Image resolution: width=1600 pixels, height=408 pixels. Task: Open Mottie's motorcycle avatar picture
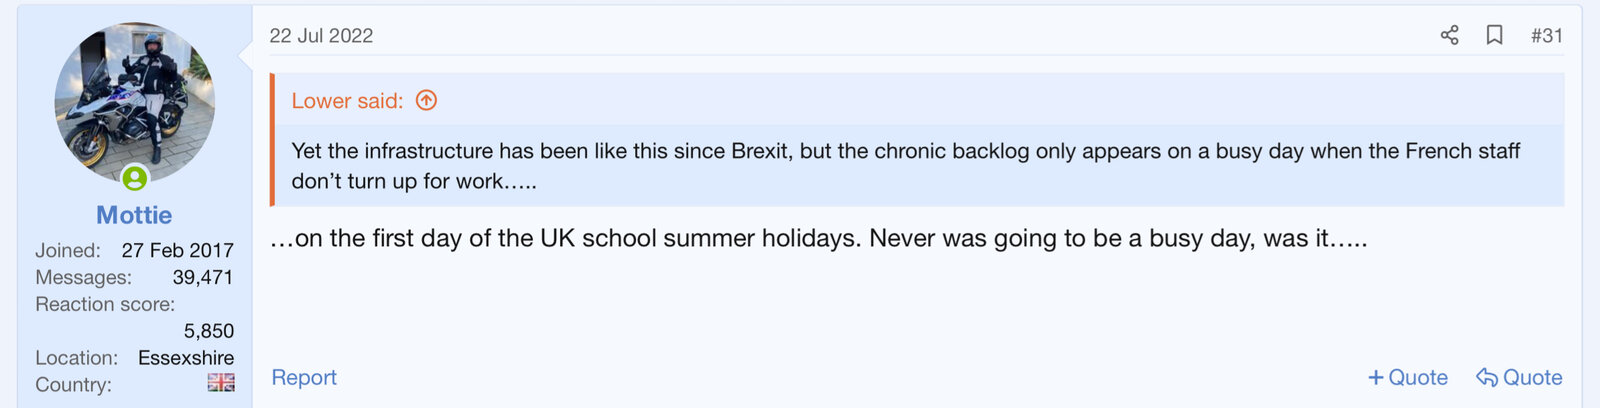coord(134,100)
